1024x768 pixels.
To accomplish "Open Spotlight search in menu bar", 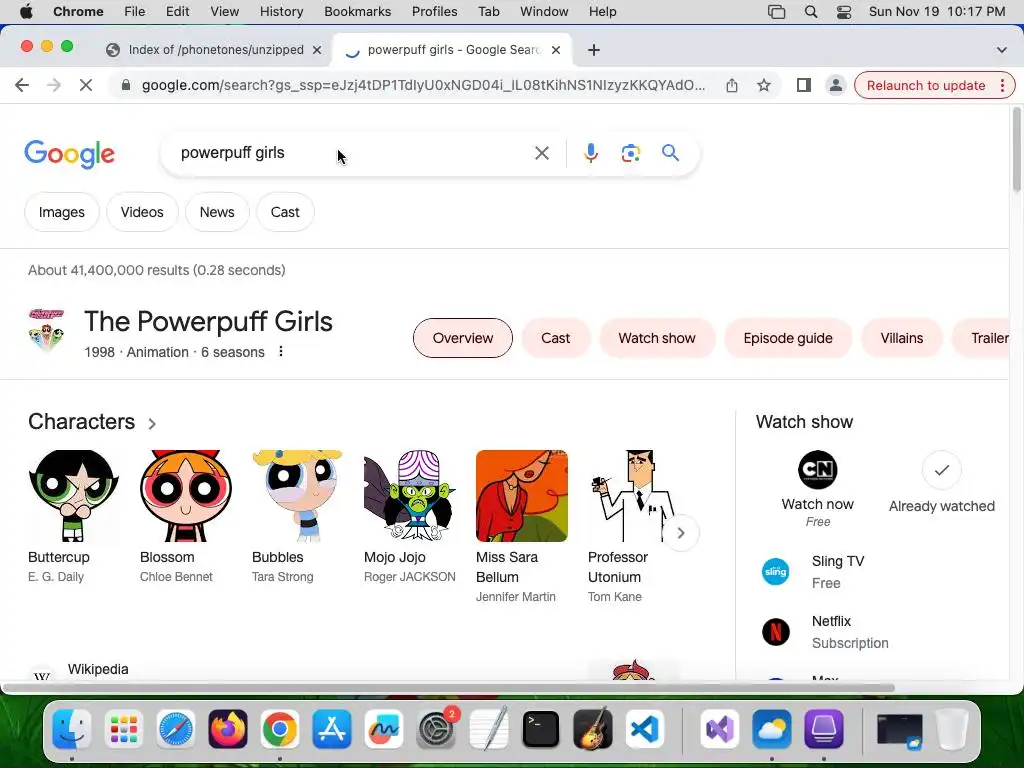I will pyautogui.click(x=810, y=12).
